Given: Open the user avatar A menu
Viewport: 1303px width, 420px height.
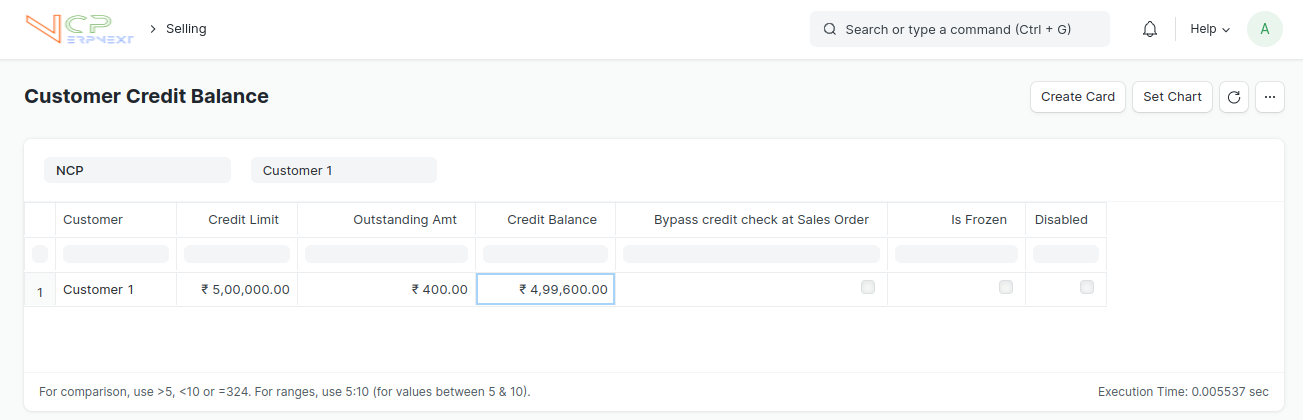Looking at the screenshot, I should 1265,29.
